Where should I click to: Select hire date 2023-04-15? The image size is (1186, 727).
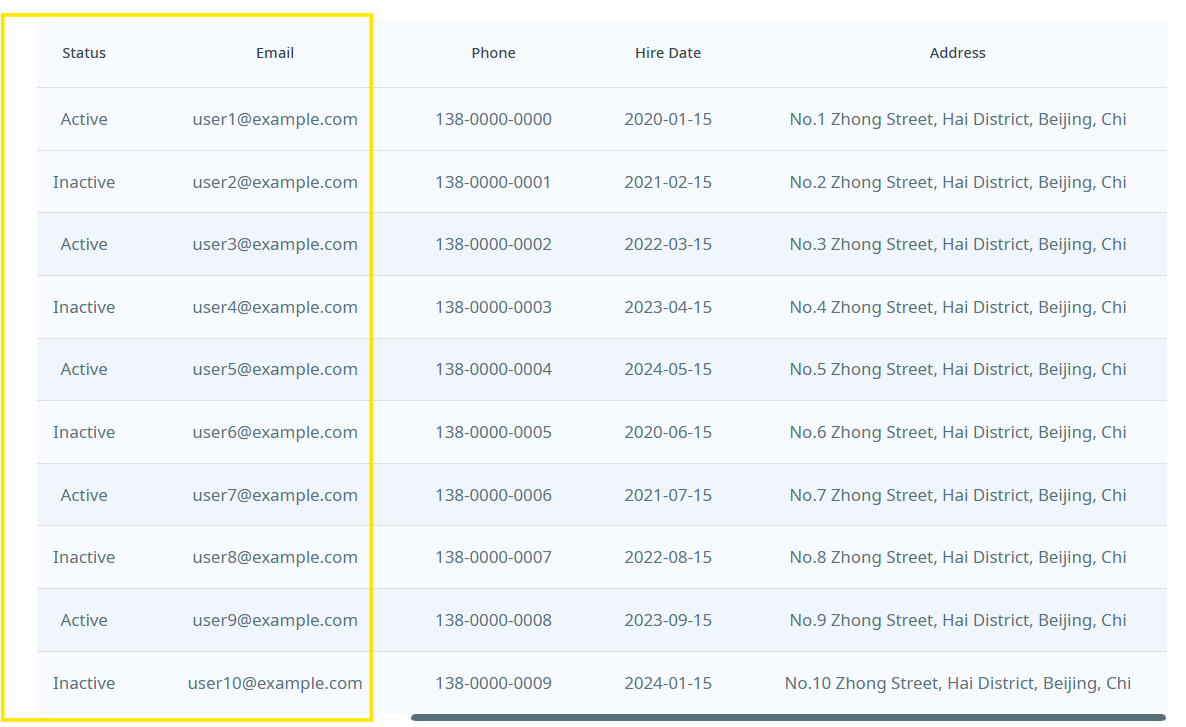668,307
